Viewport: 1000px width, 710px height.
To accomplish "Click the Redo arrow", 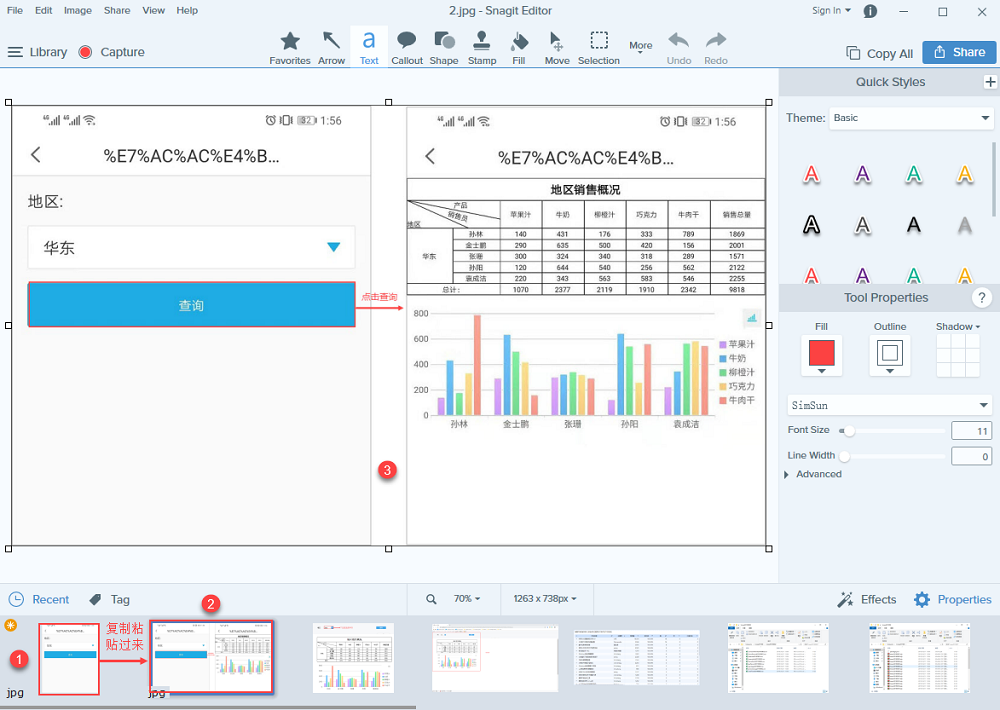I will pos(716,48).
